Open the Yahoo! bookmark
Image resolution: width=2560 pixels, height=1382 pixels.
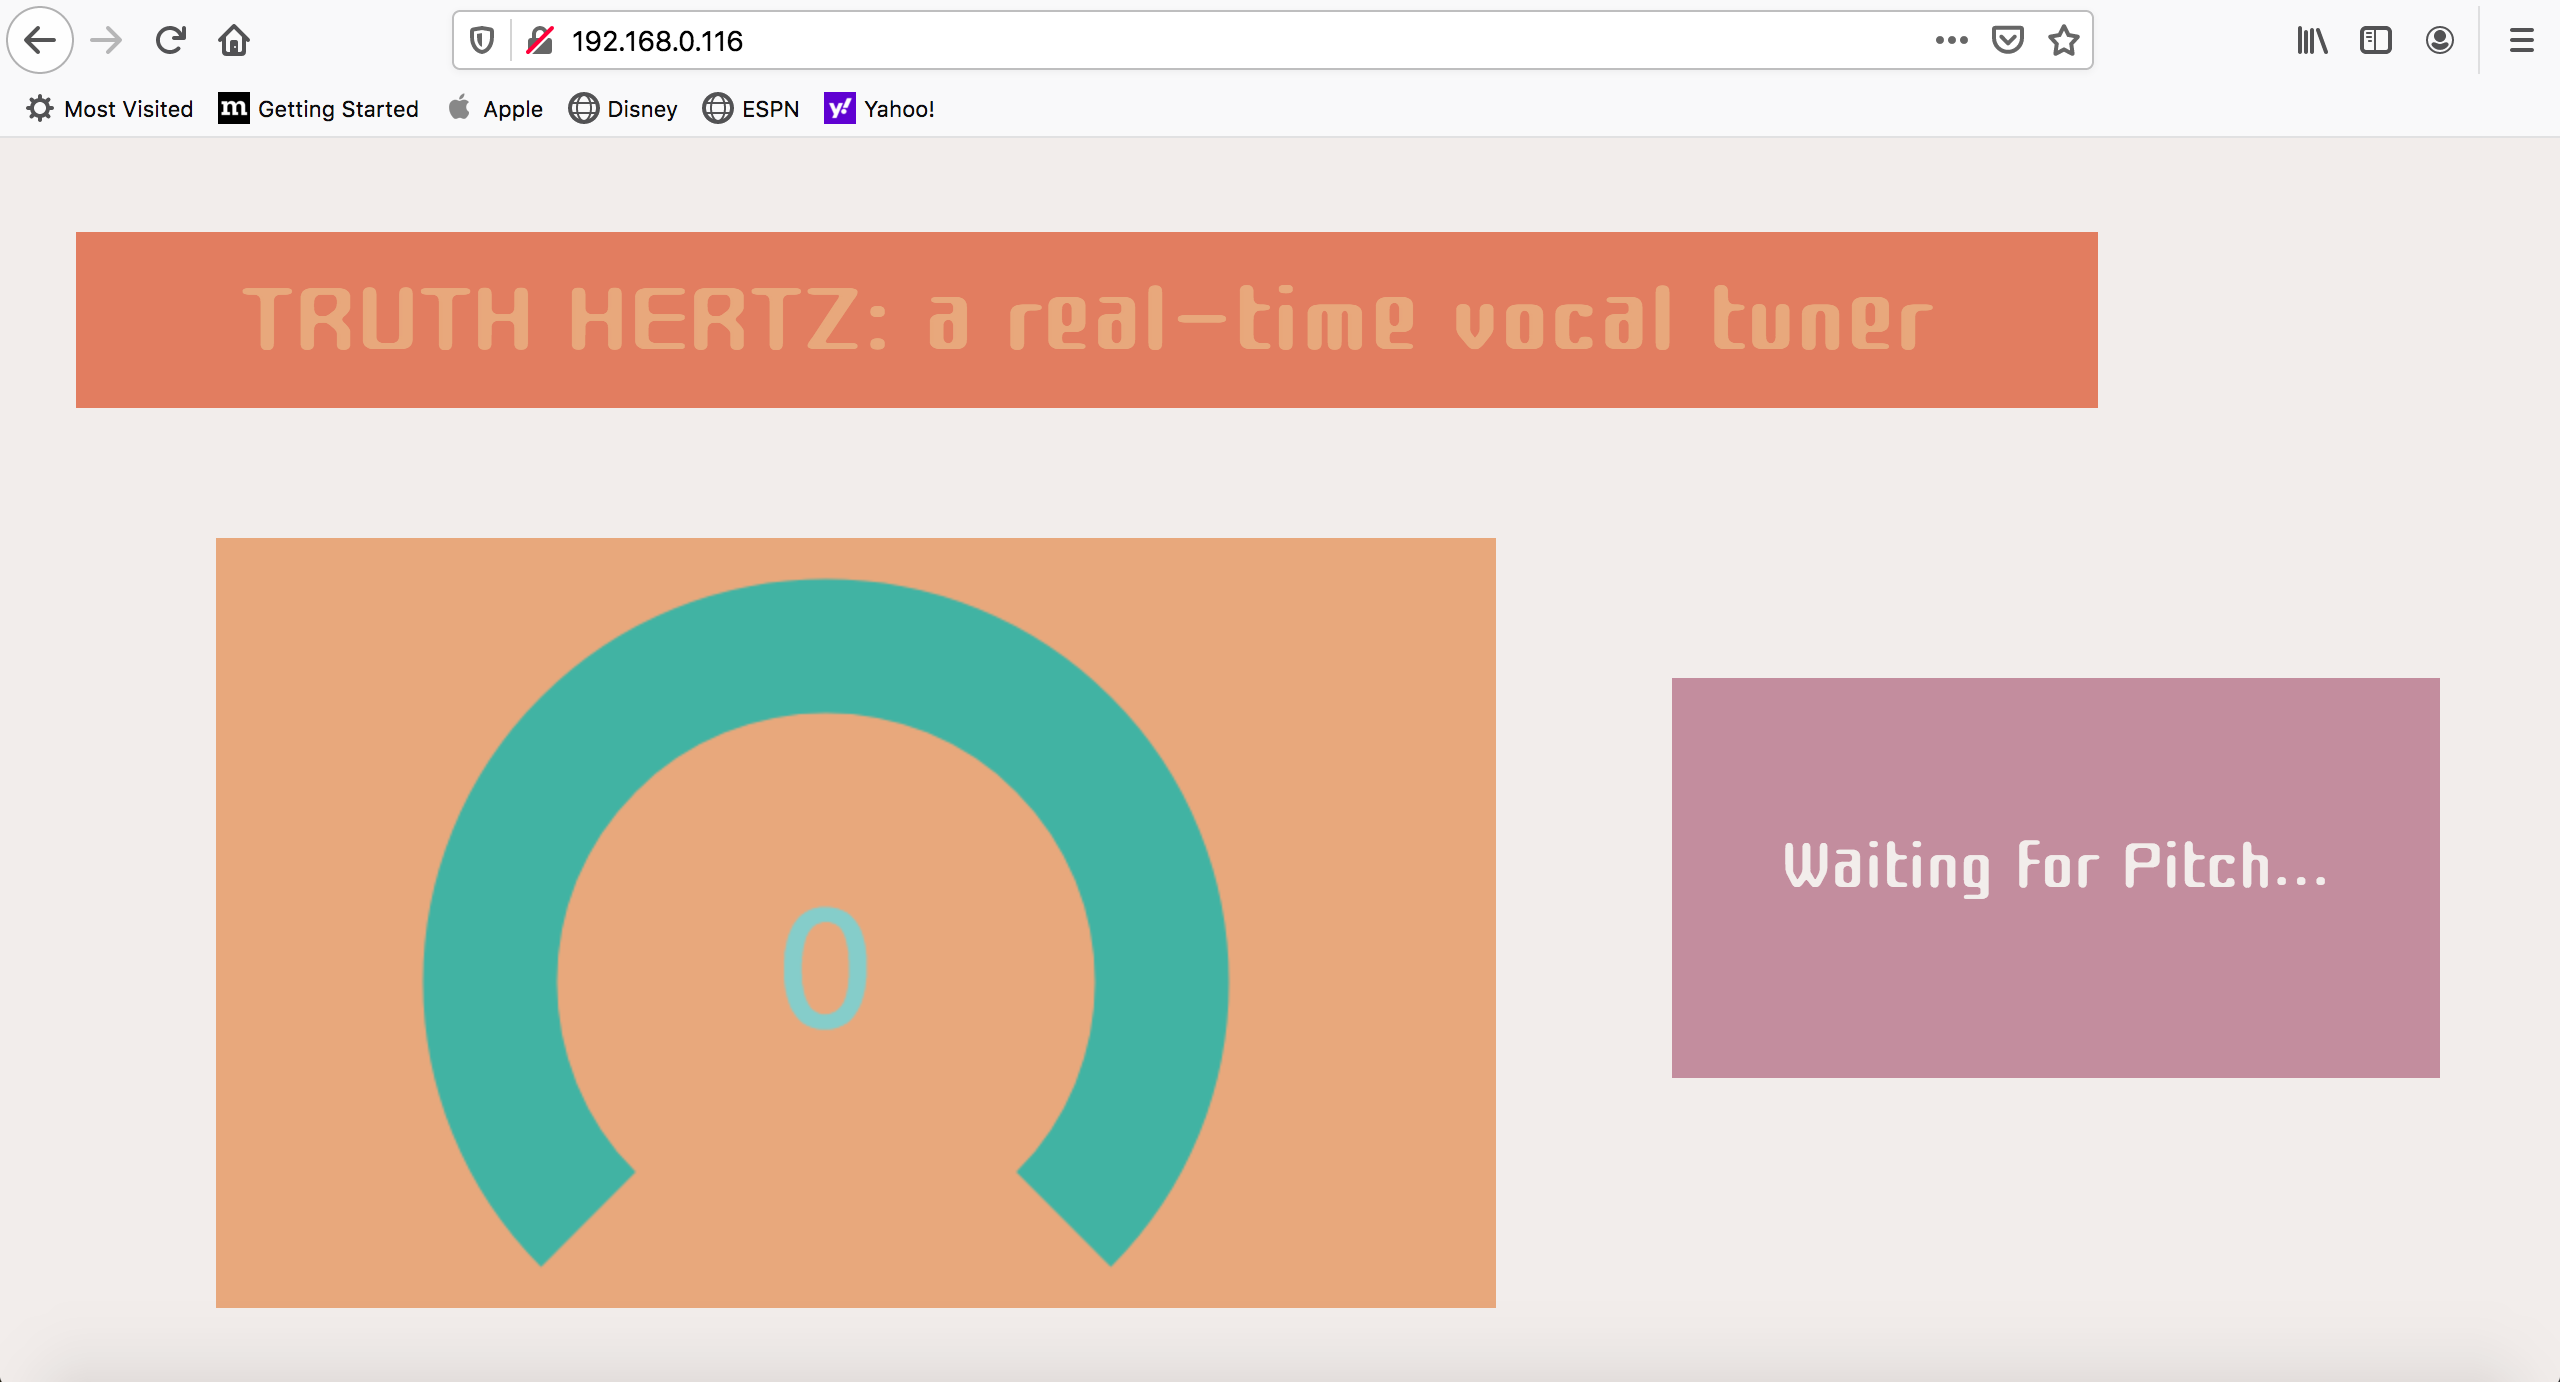880,109
